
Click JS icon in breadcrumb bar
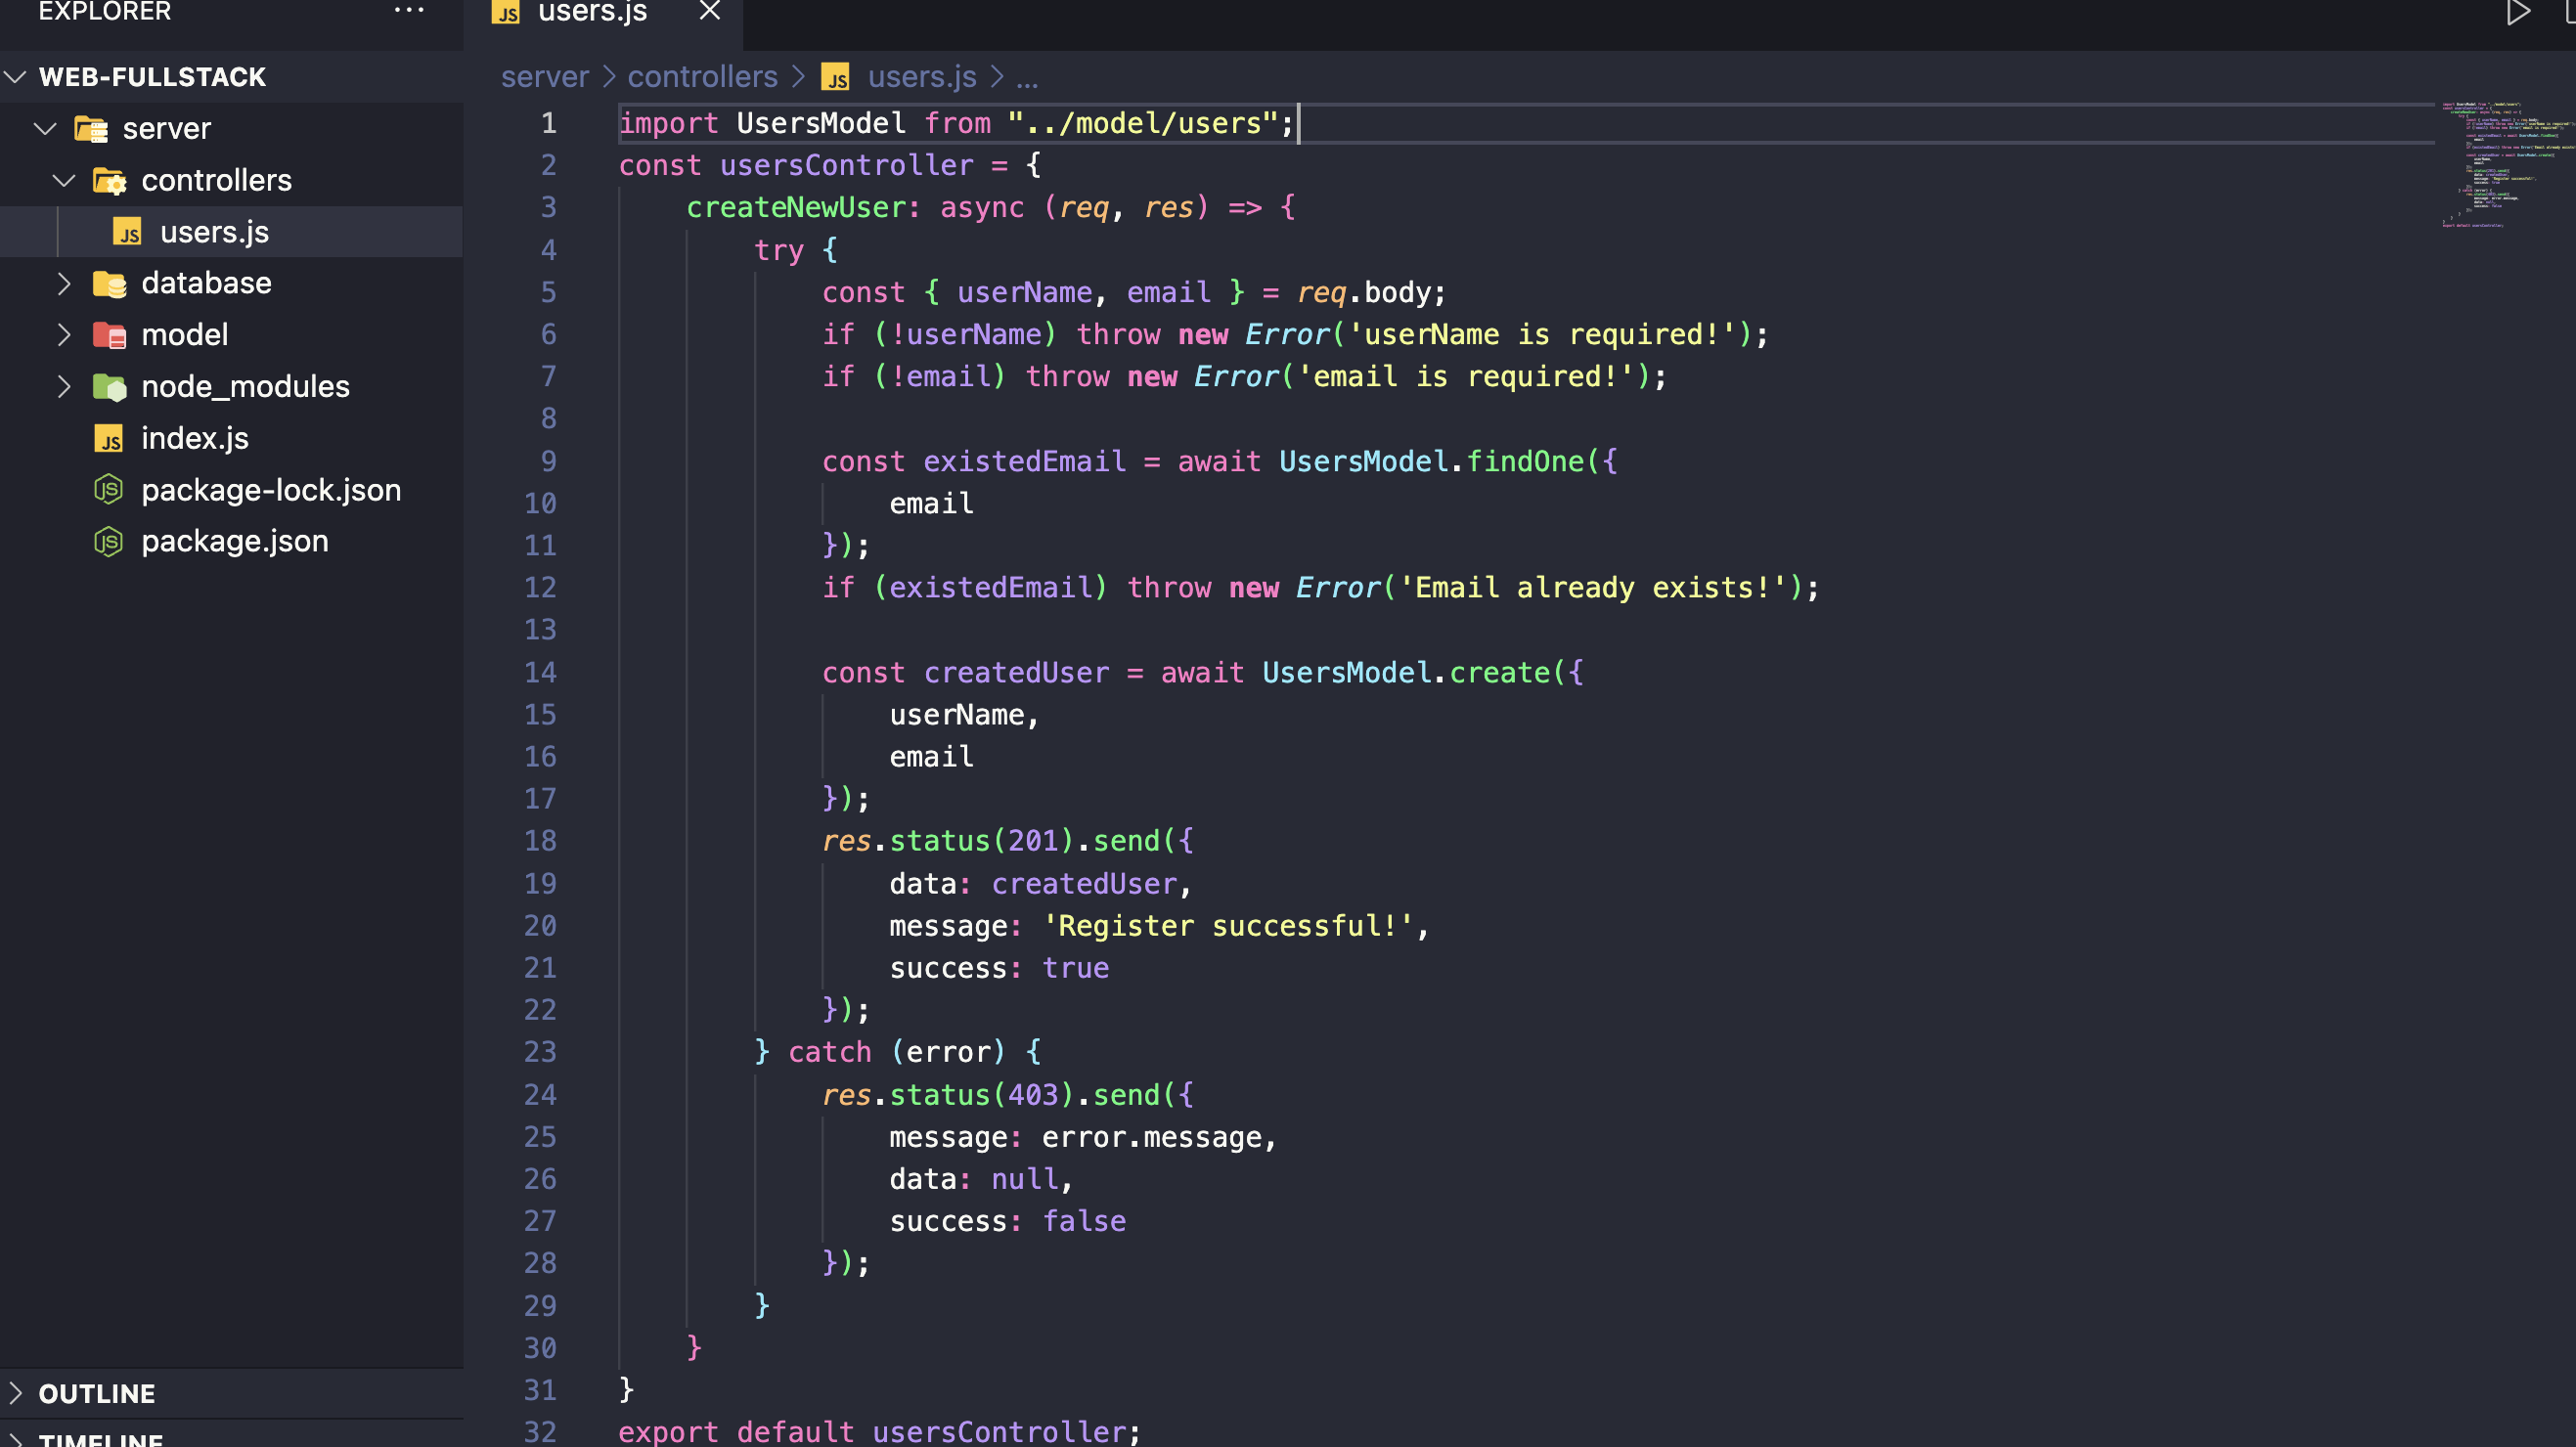(835, 77)
